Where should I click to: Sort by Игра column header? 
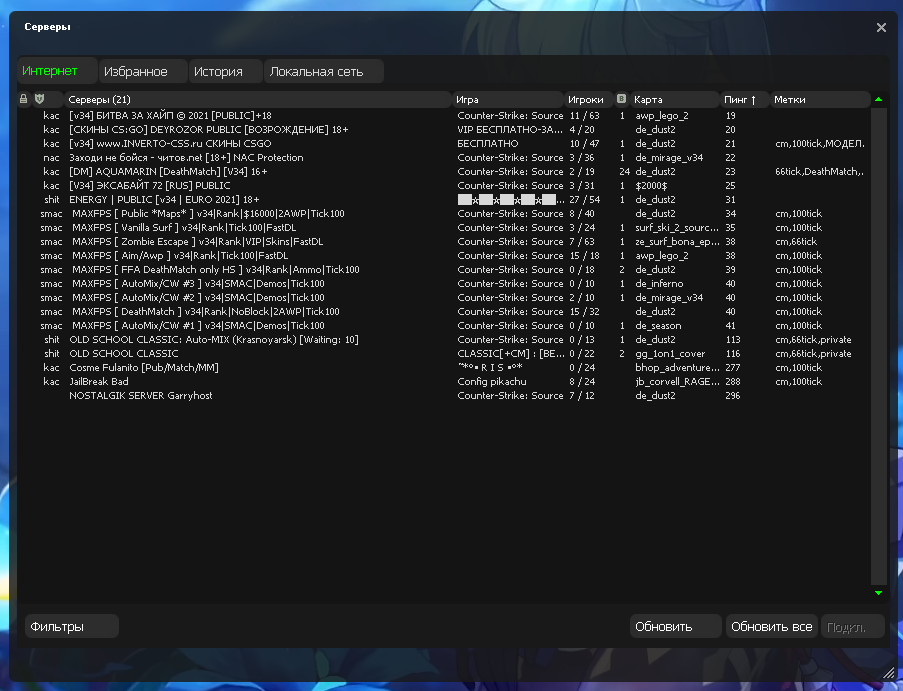507,100
